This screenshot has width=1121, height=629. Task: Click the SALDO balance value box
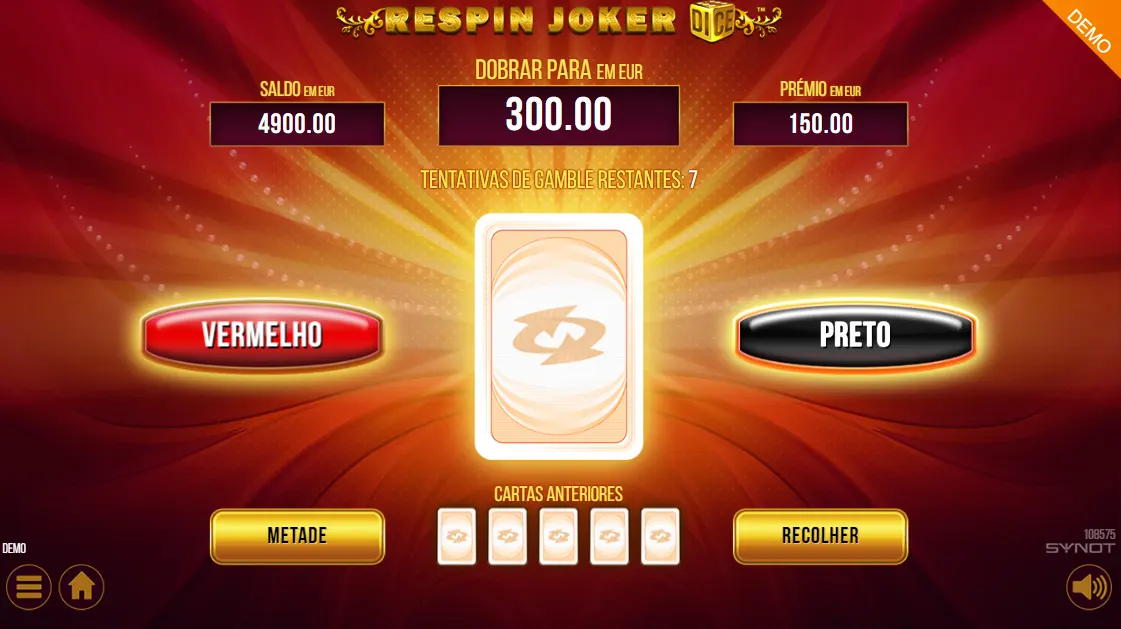click(x=297, y=124)
